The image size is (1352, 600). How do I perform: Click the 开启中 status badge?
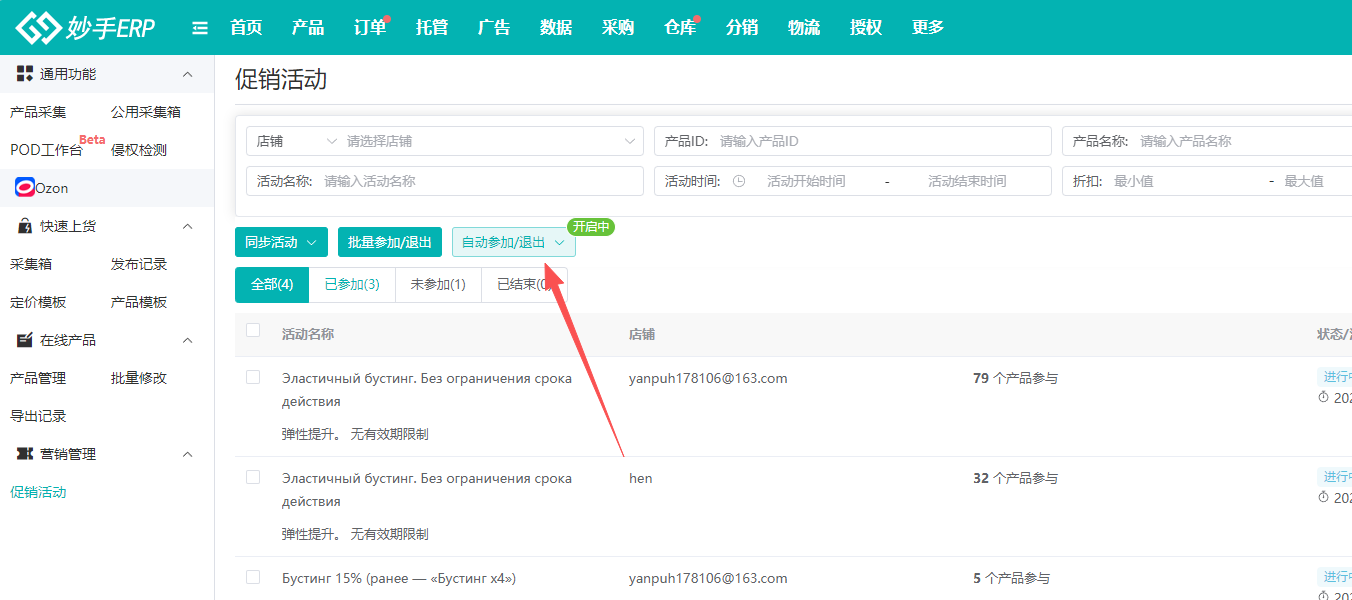(x=591, y=227)
